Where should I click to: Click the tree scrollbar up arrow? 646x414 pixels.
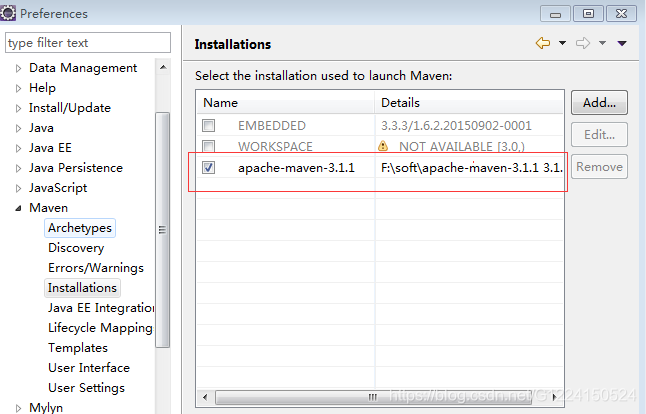(x=163, y=67)
